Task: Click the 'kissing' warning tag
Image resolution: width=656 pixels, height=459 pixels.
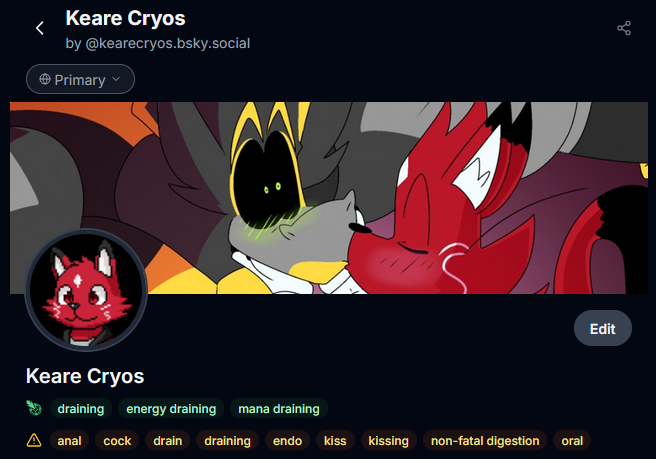Action: point(388,441)
